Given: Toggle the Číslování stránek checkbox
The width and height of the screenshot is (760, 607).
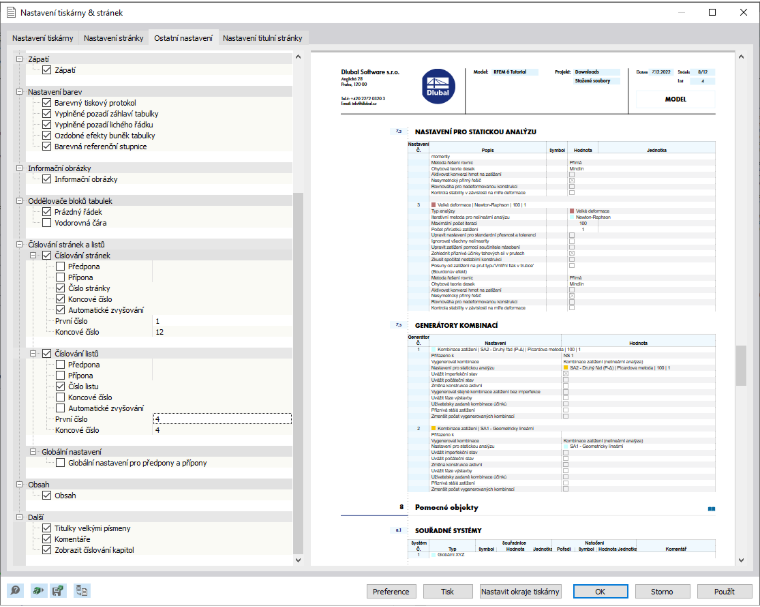Looking at the screenshot, I should coord(47,256).
